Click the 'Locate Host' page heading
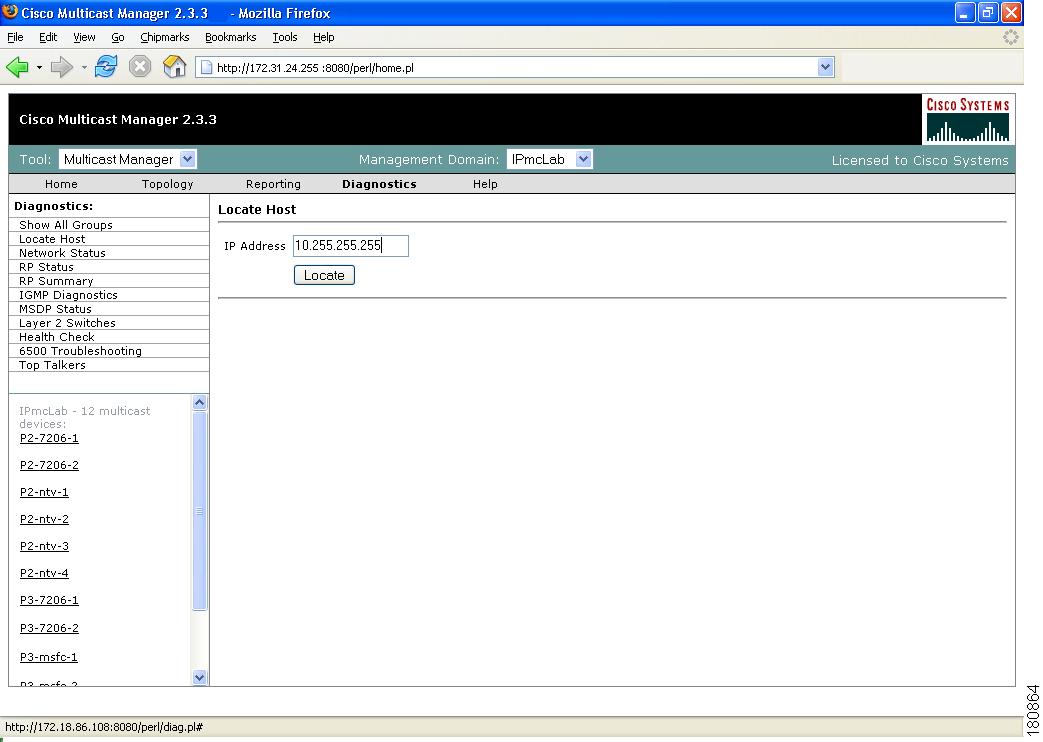The height and width of the screenshot is (742, 1043). [257, 210]
